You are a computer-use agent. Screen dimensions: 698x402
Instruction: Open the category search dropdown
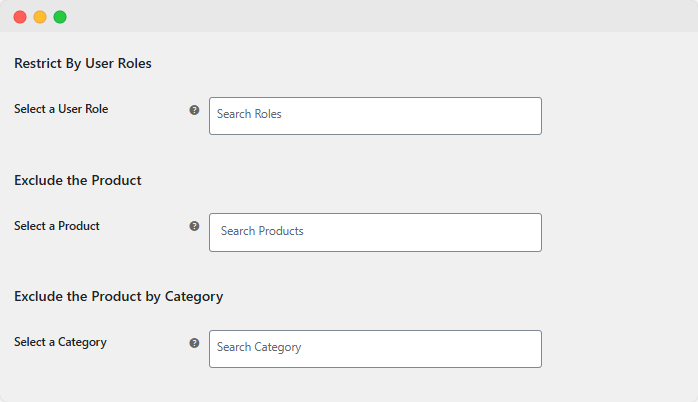(x=375, y=348)
